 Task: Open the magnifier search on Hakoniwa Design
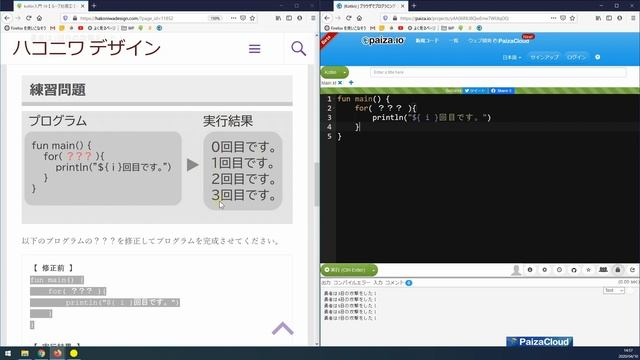(298, 49)
